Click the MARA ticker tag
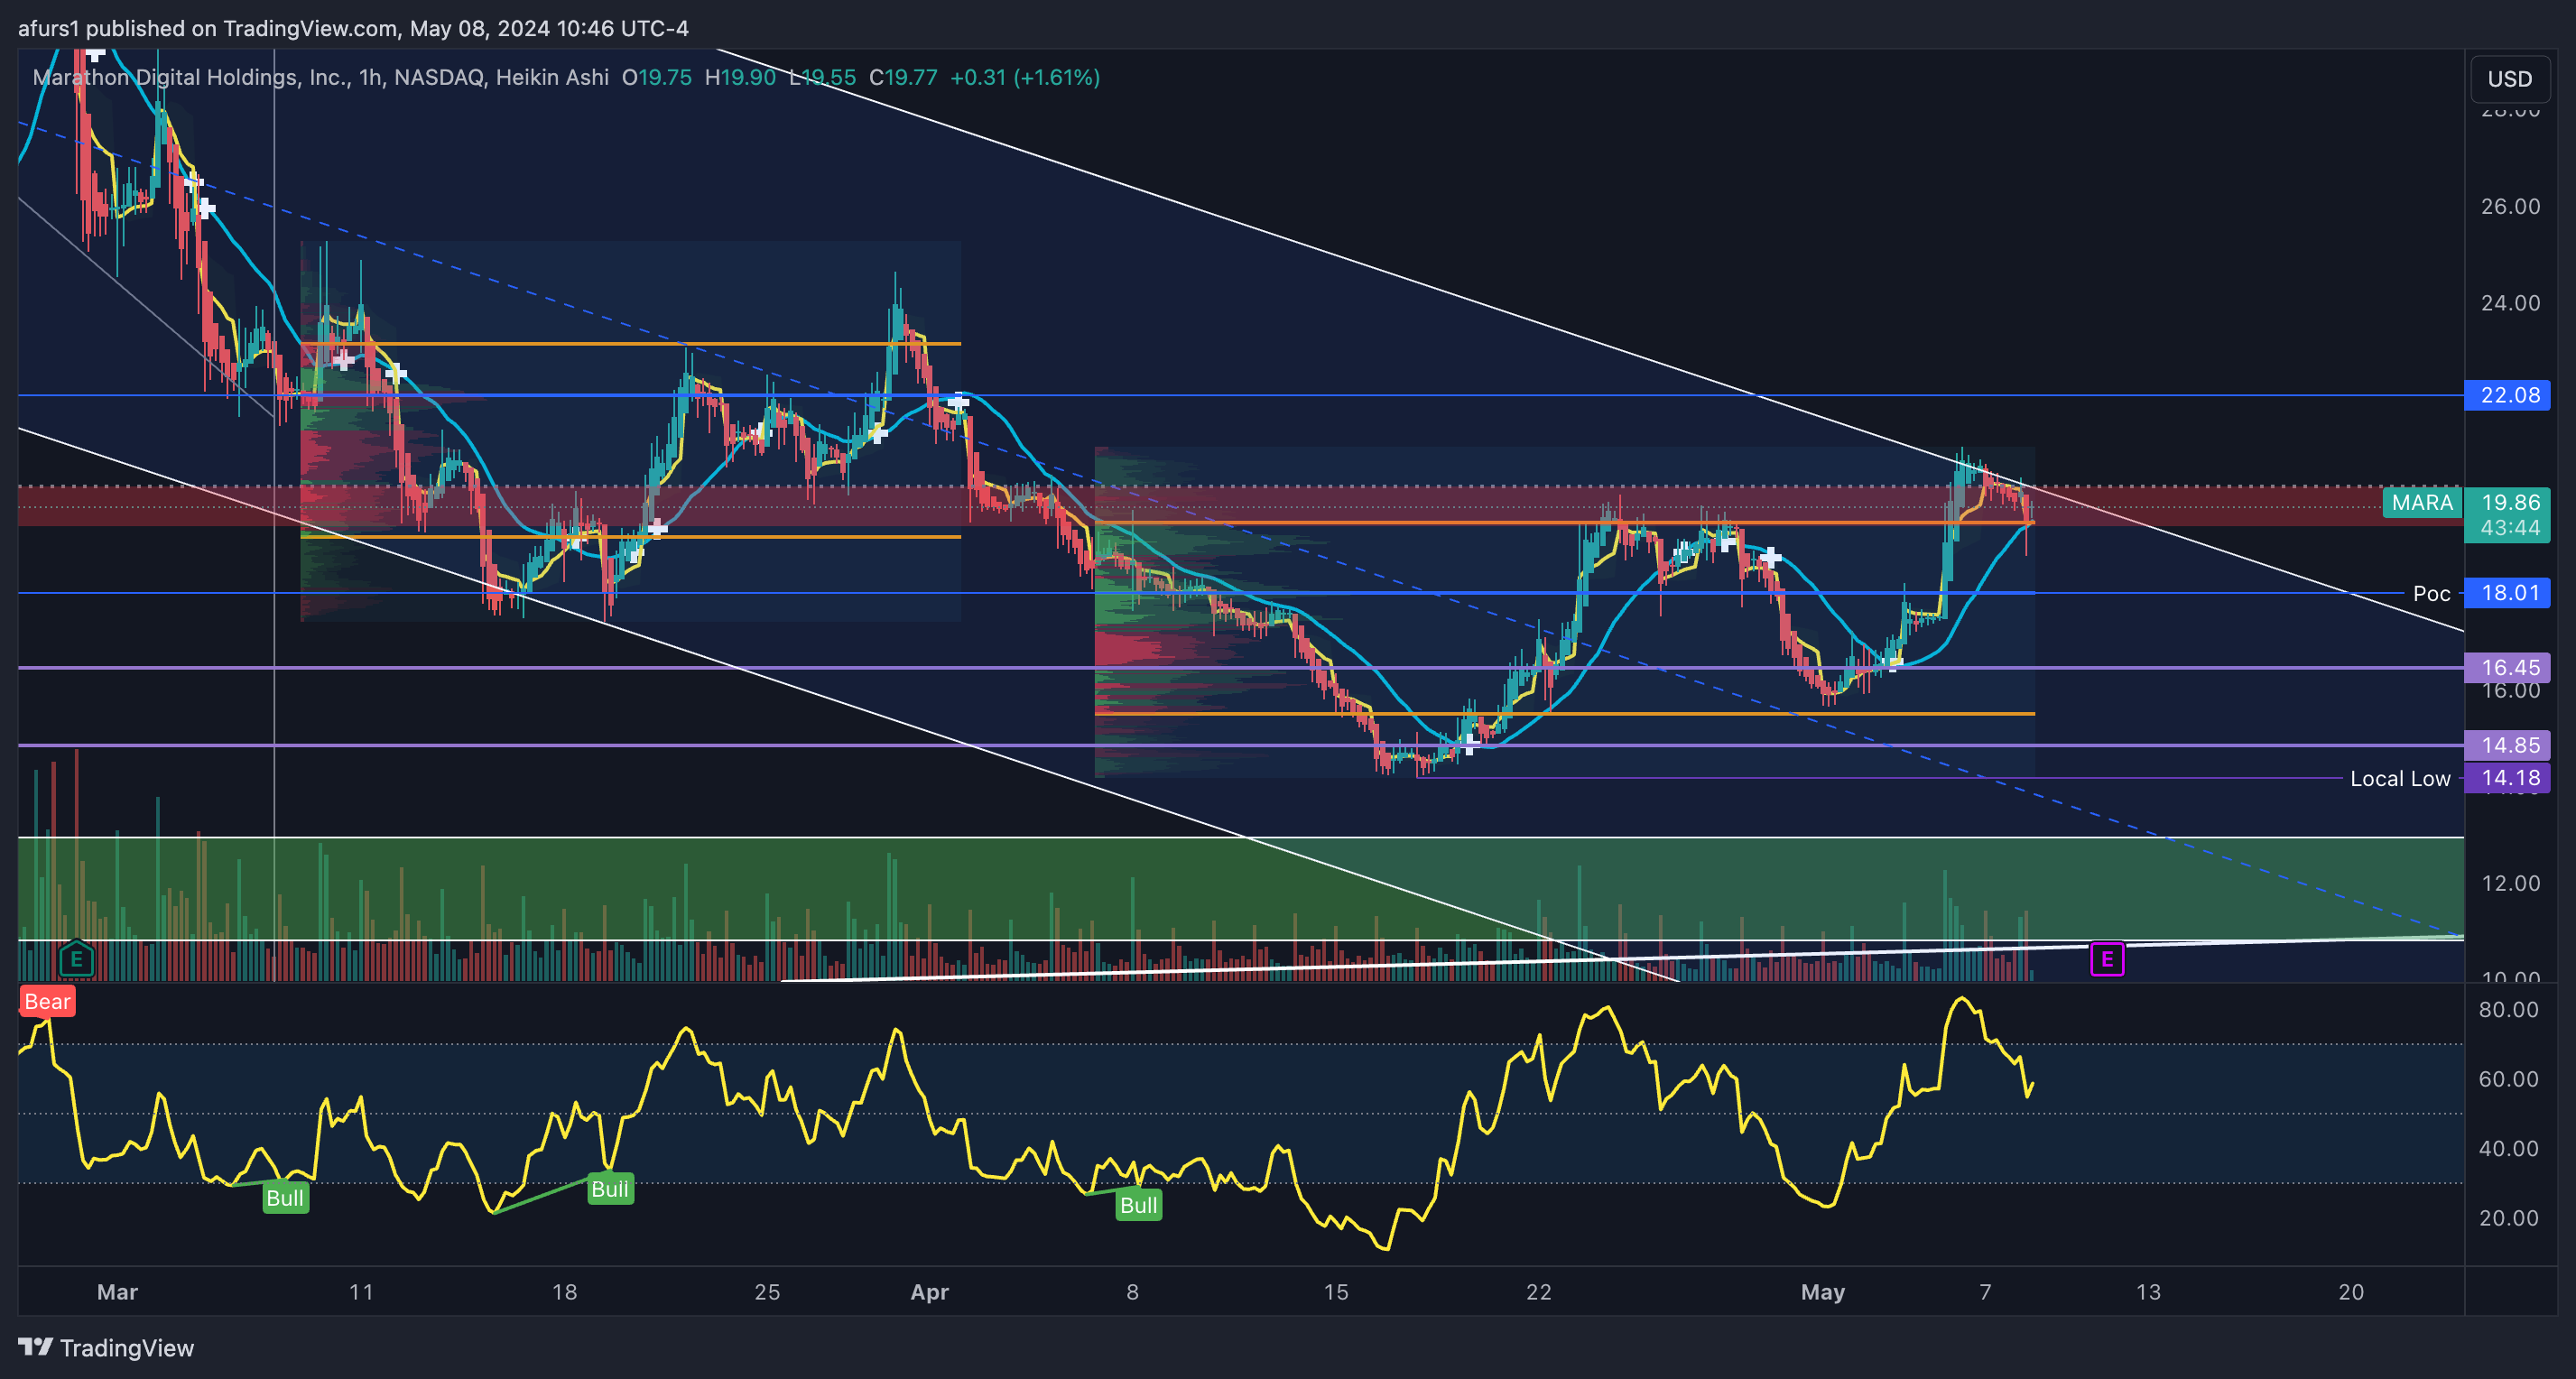This screenshot has height=1379, width=2576. pos(2422,502)
